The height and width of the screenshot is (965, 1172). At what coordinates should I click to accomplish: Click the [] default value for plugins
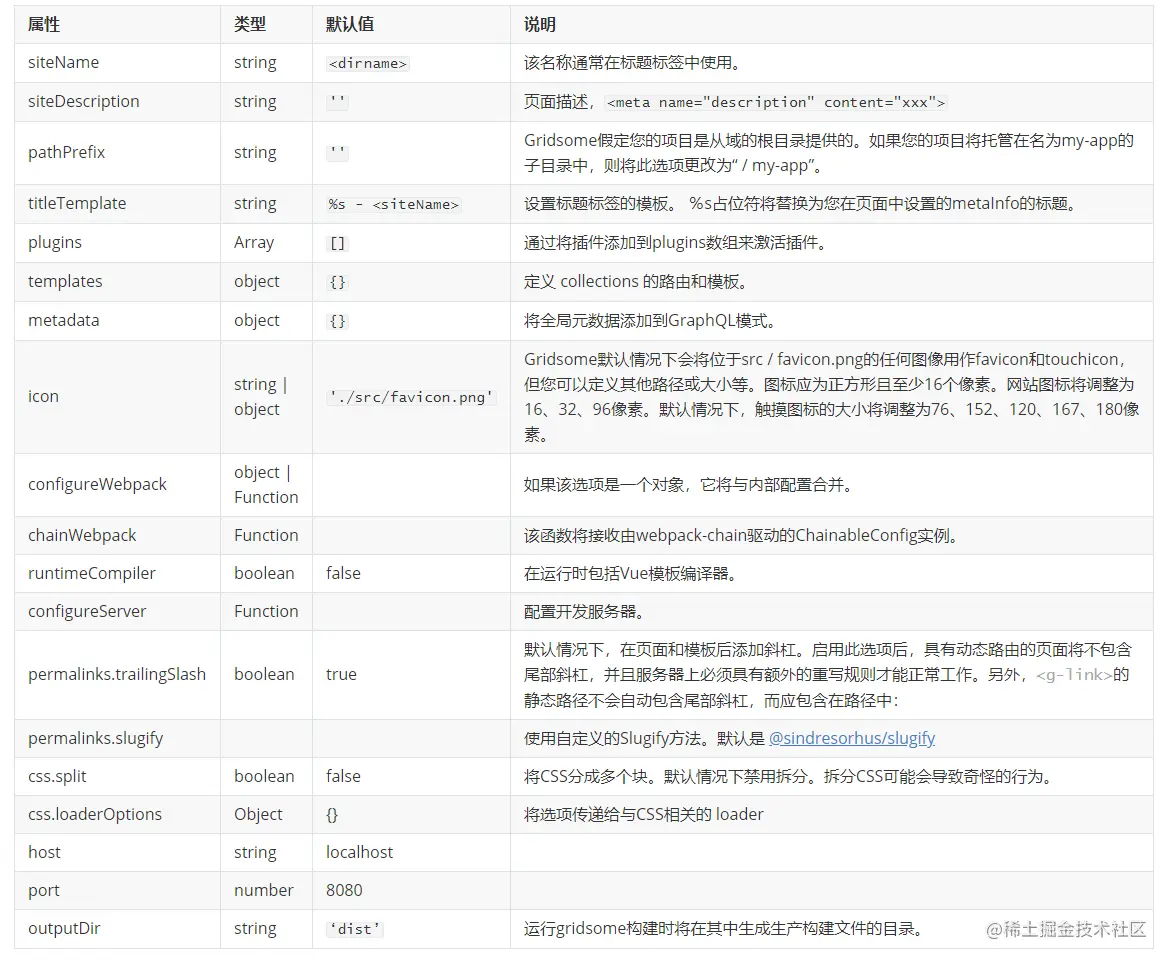[x=338, y=244]
